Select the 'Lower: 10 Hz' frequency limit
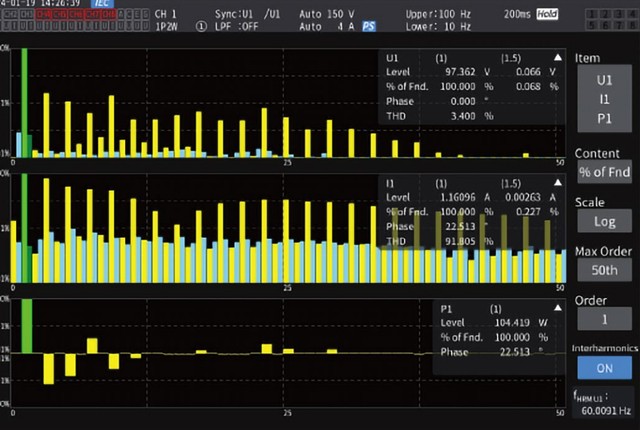The image size is (640, 430). pyautogui.click(x=438, y=27)
